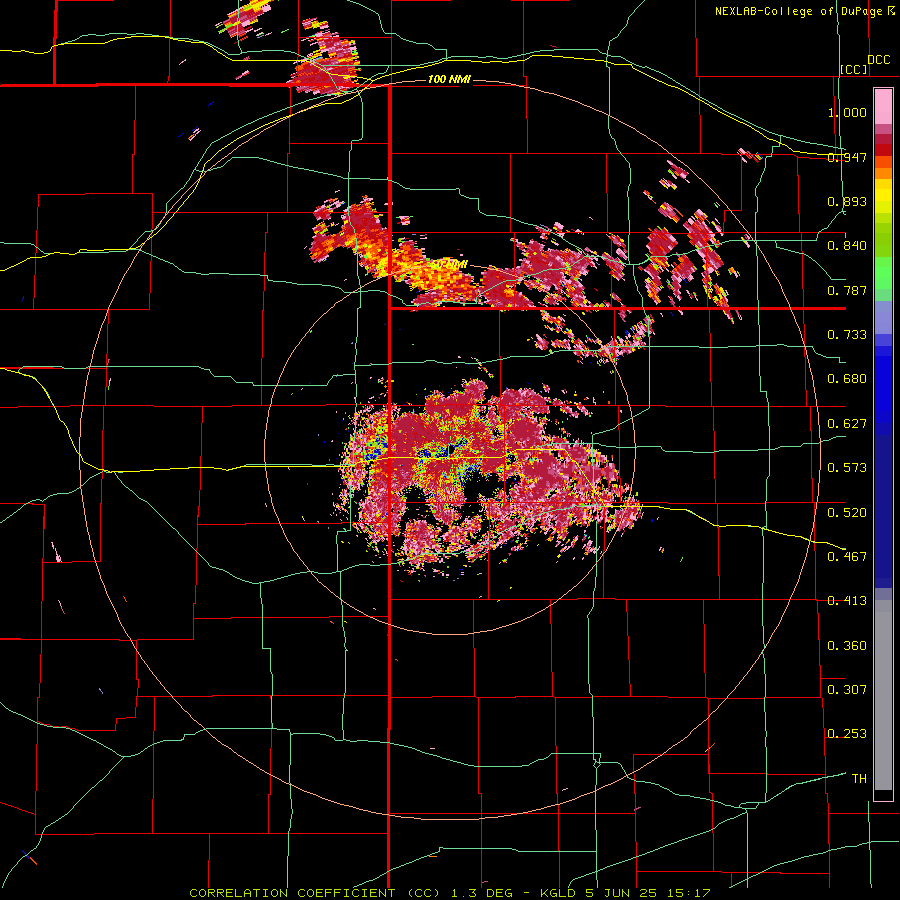Click the pink top segment of color bar
900x900 pixels.
[883, 106]
